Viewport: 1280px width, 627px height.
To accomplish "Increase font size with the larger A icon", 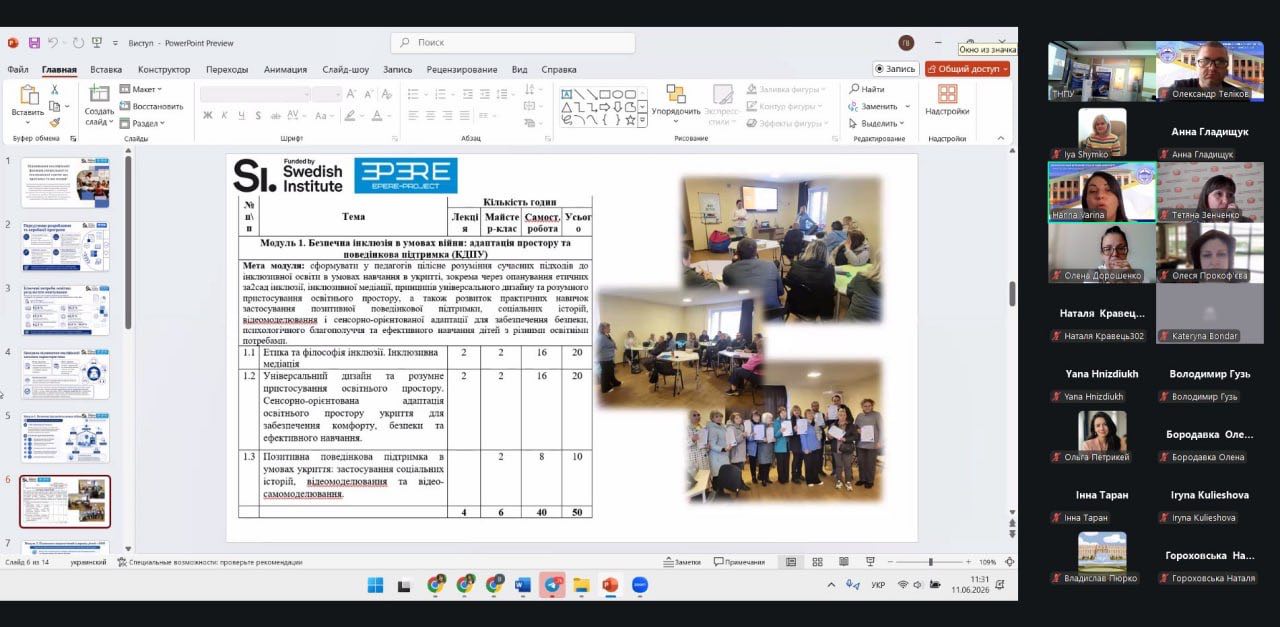I will 352,94.
